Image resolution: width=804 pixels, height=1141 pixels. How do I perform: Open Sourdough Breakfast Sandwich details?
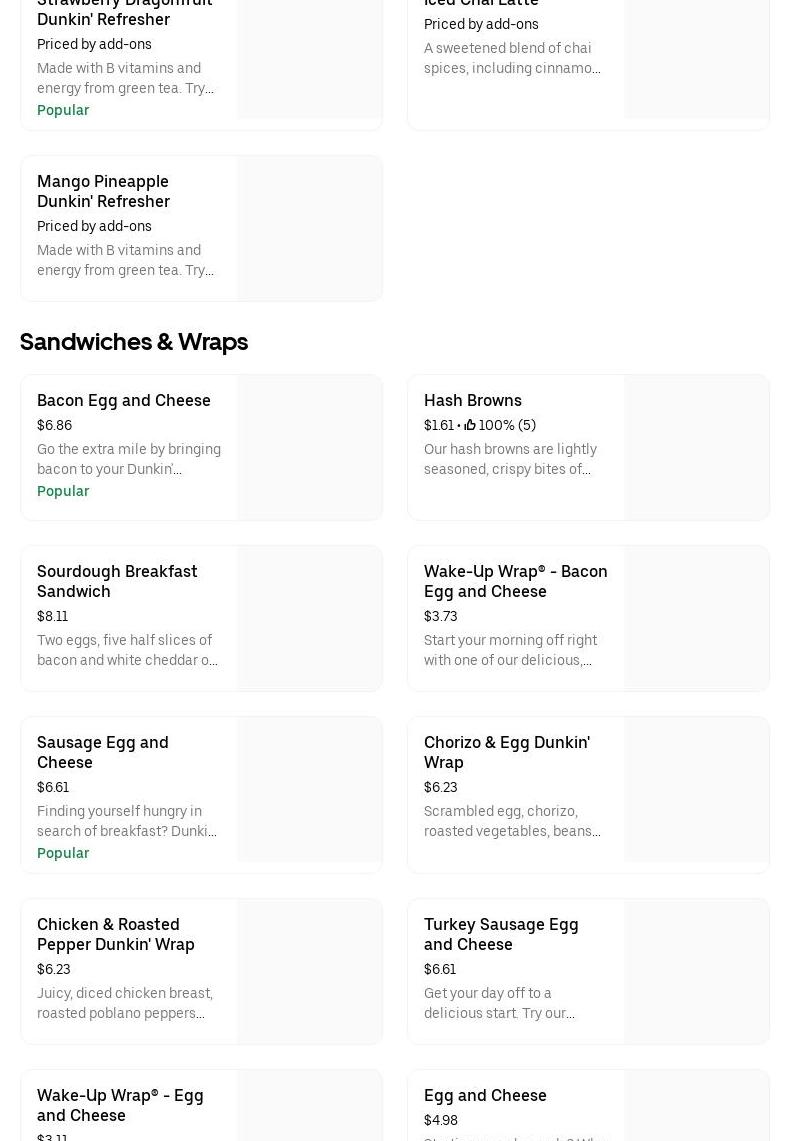tap(117, 581)
